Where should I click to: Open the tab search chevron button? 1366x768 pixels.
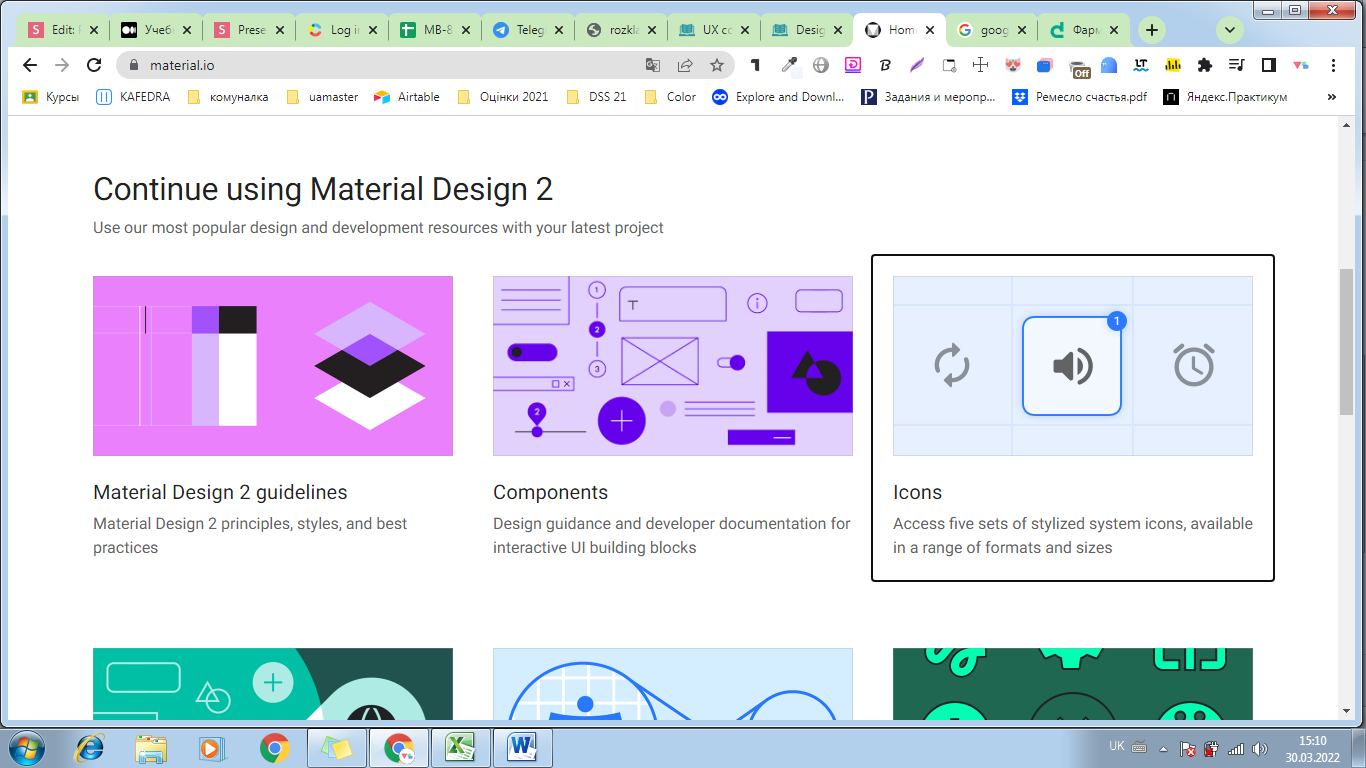[x=1229, y=30]
